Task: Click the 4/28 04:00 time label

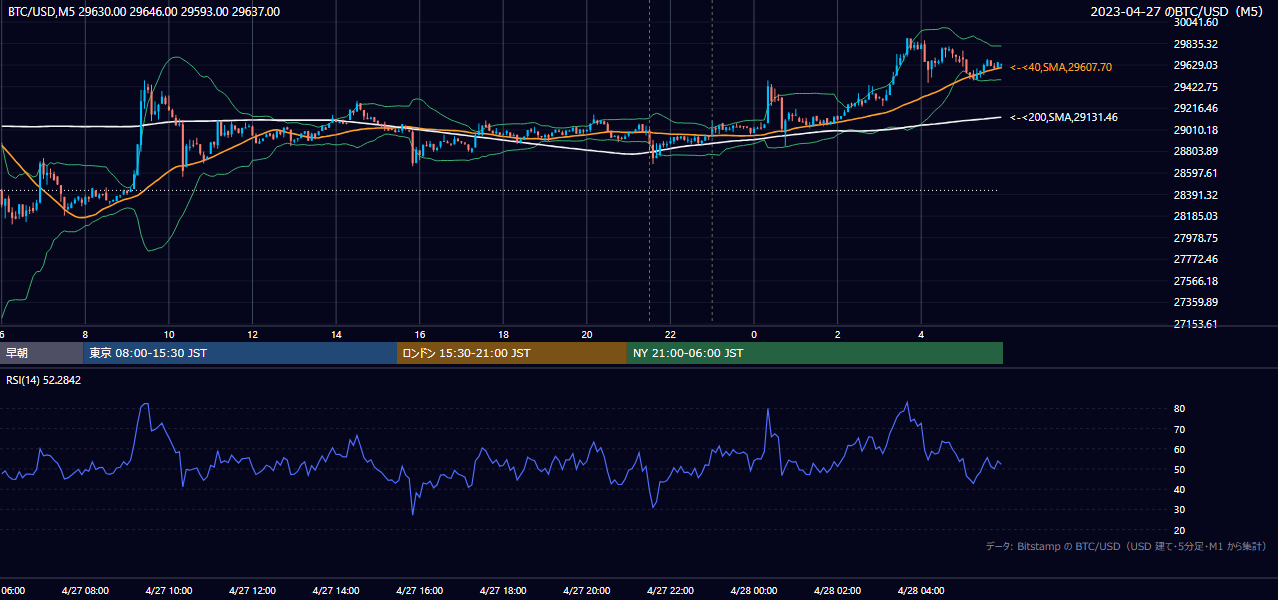Action: tap(920, 591)
